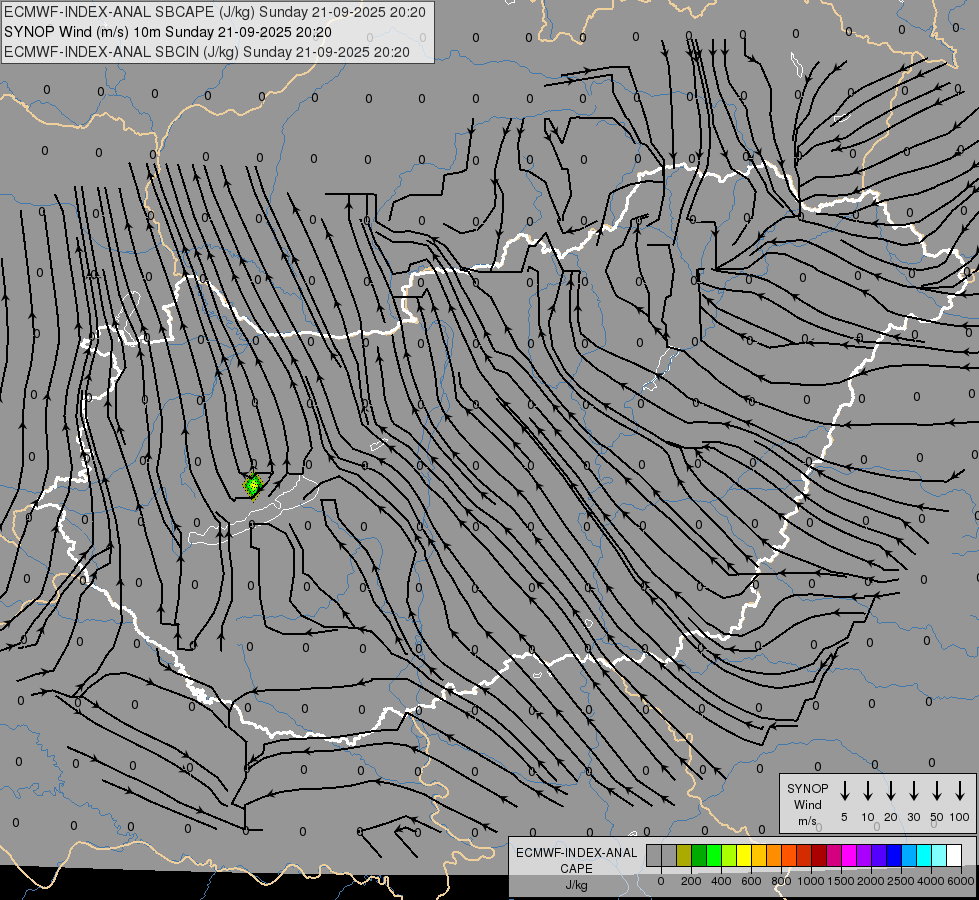Screen dimensions: 979x900
Task: Click the 10 m/s wind arrow in legend
Action: (x=867, y=791)
